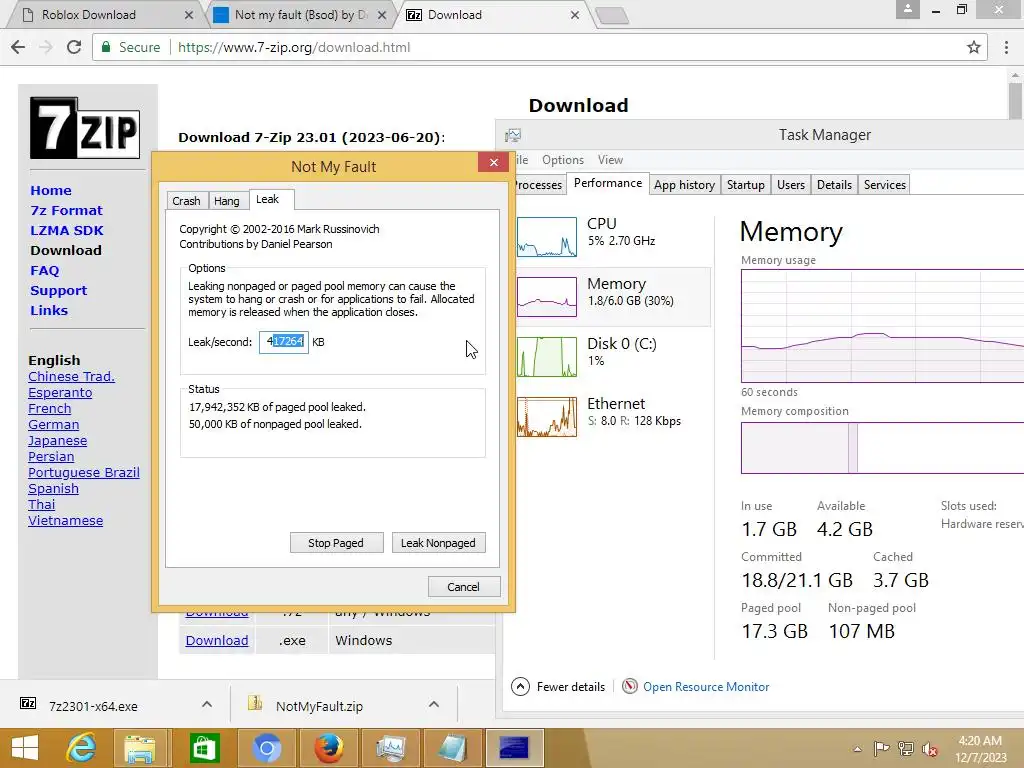Open the Startup tab in Task Manager
This screenshot has height=768, width=1024.
[746, 185]
